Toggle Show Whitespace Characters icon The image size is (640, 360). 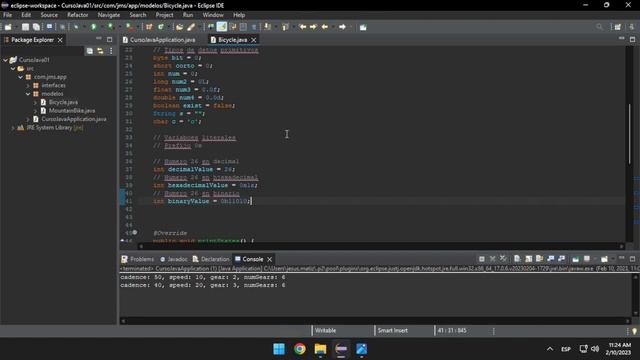(x=254, y=27)
